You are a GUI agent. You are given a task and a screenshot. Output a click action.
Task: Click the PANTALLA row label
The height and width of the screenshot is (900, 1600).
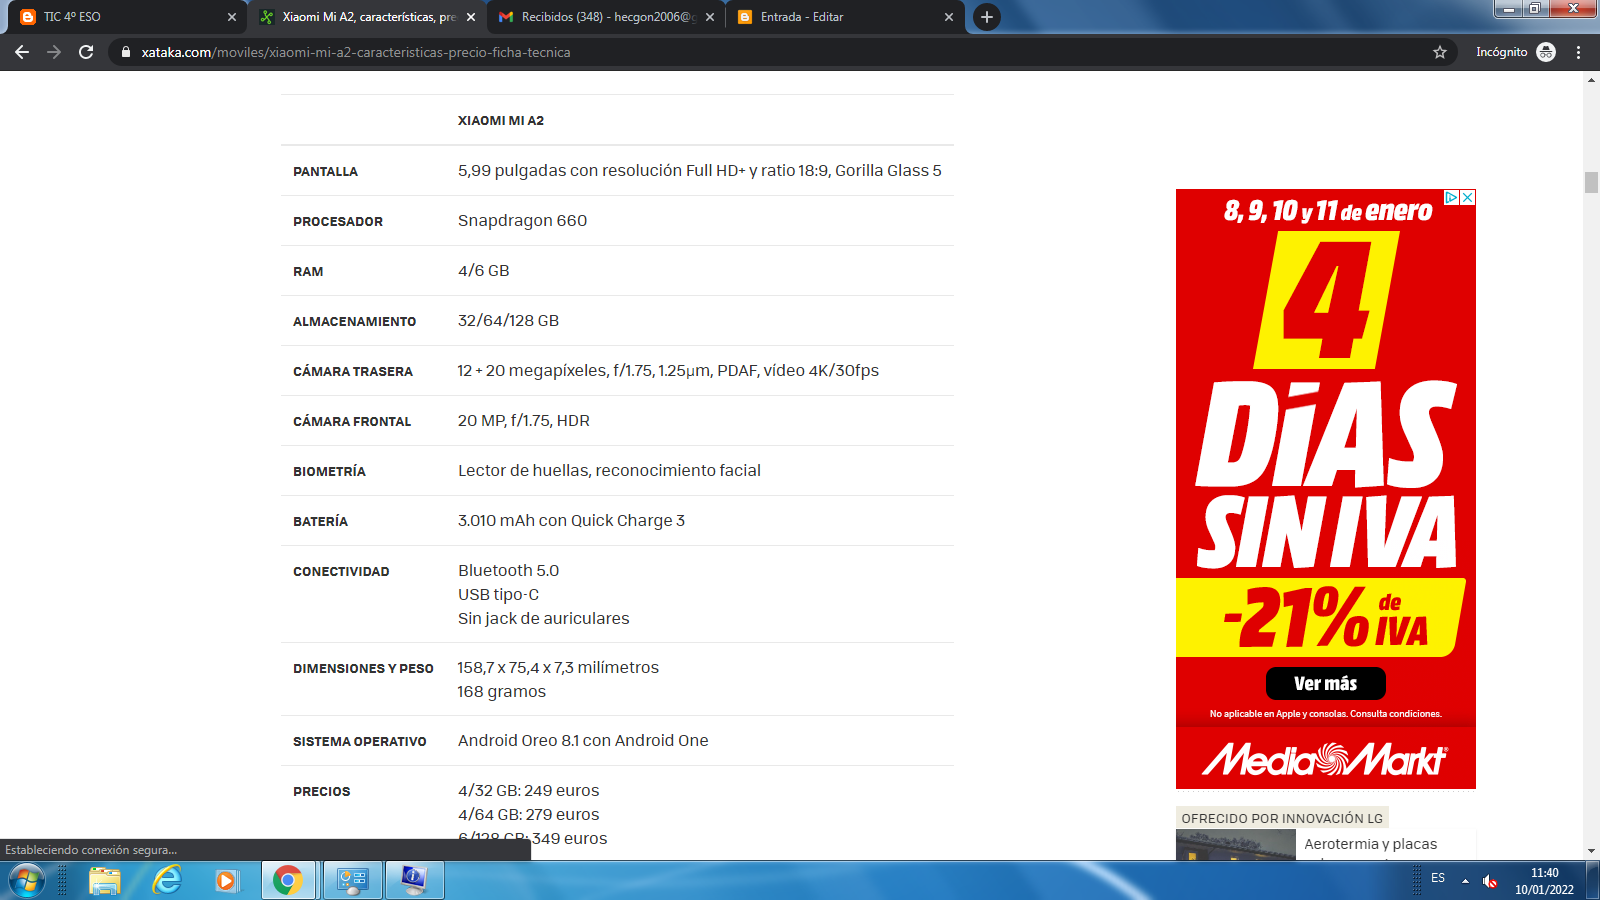[325, 171]
